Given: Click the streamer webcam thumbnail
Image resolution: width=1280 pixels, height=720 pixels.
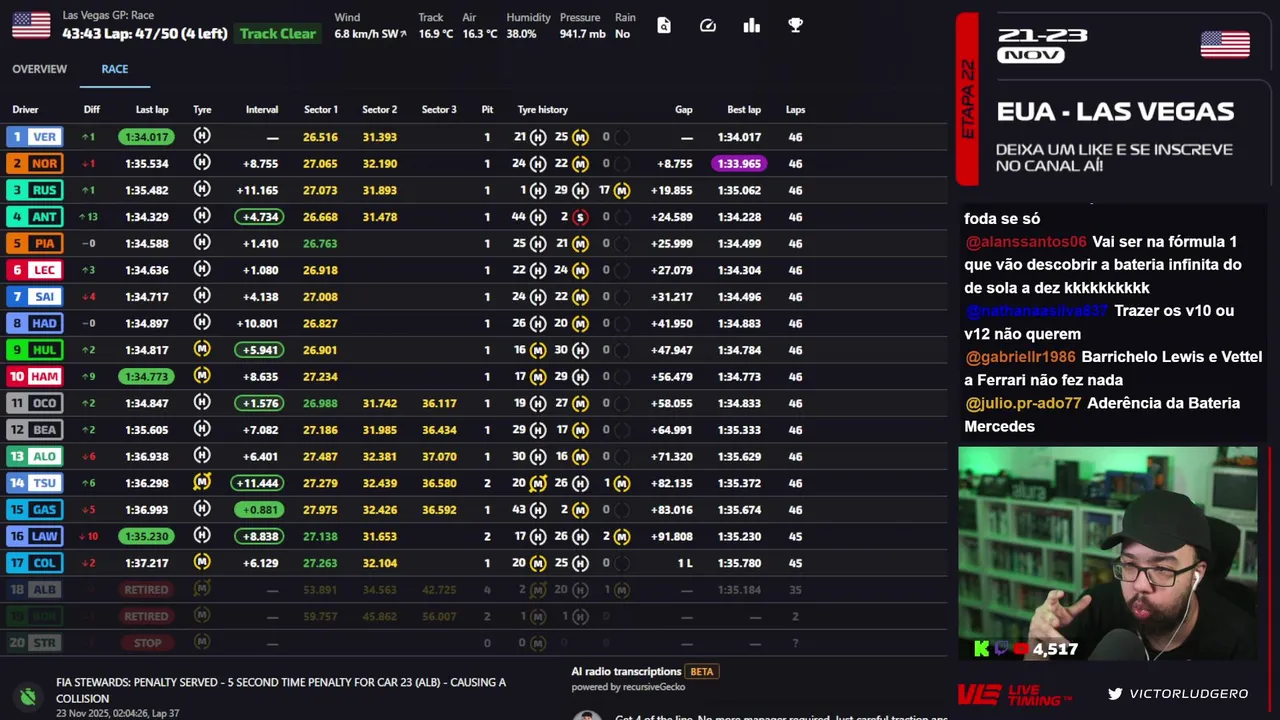Looking at the screenshot, I should pos(1108,554).
